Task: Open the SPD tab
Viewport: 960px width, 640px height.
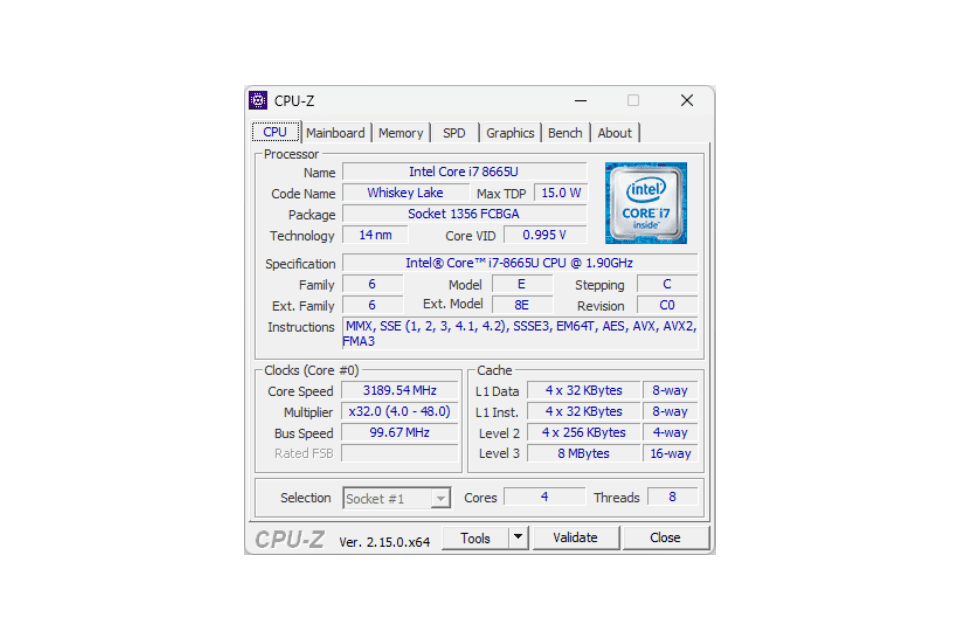Action: pos(454,133)
